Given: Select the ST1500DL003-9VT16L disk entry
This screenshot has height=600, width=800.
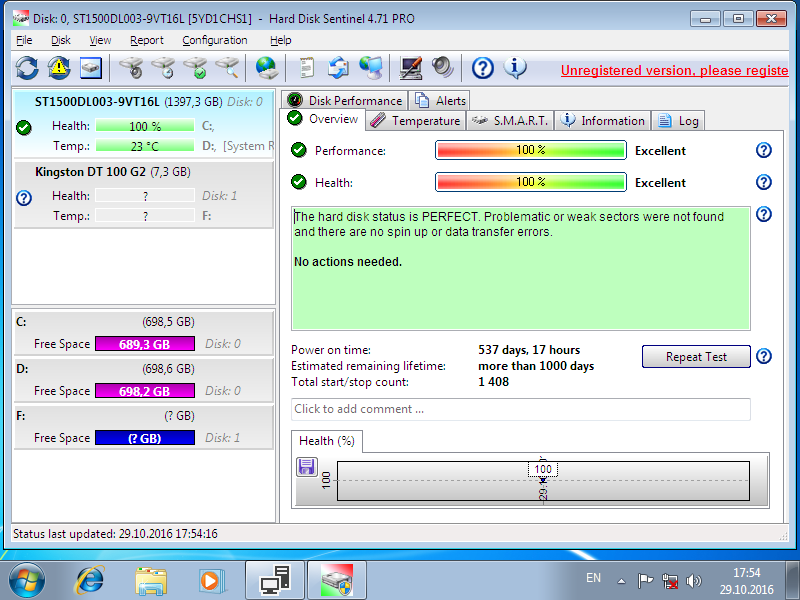Looking at the screenshot, I should click(x=143, y=123).
